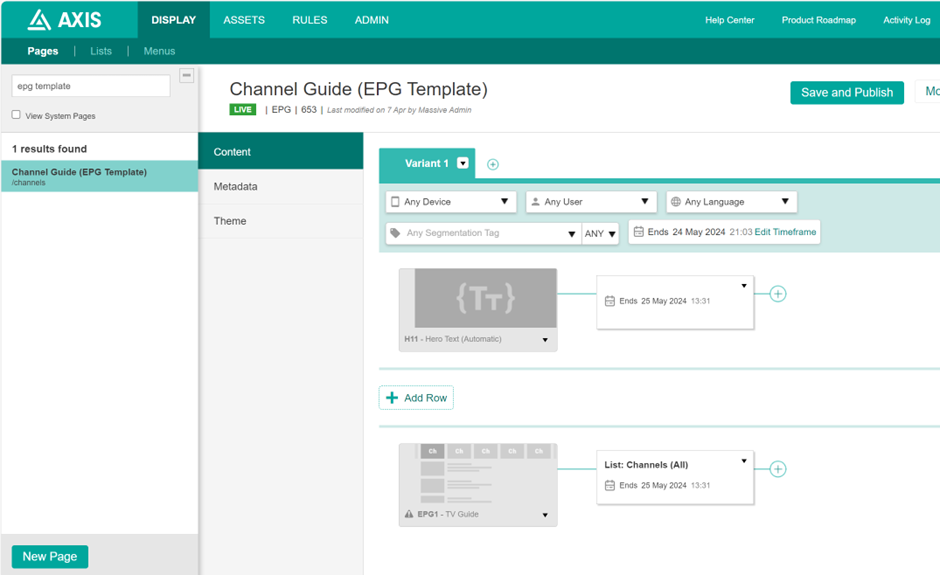This screenshot has height=575, width=940.
Task: Toggle View System Pages checkbox
Action: click(x=16, y=115)
